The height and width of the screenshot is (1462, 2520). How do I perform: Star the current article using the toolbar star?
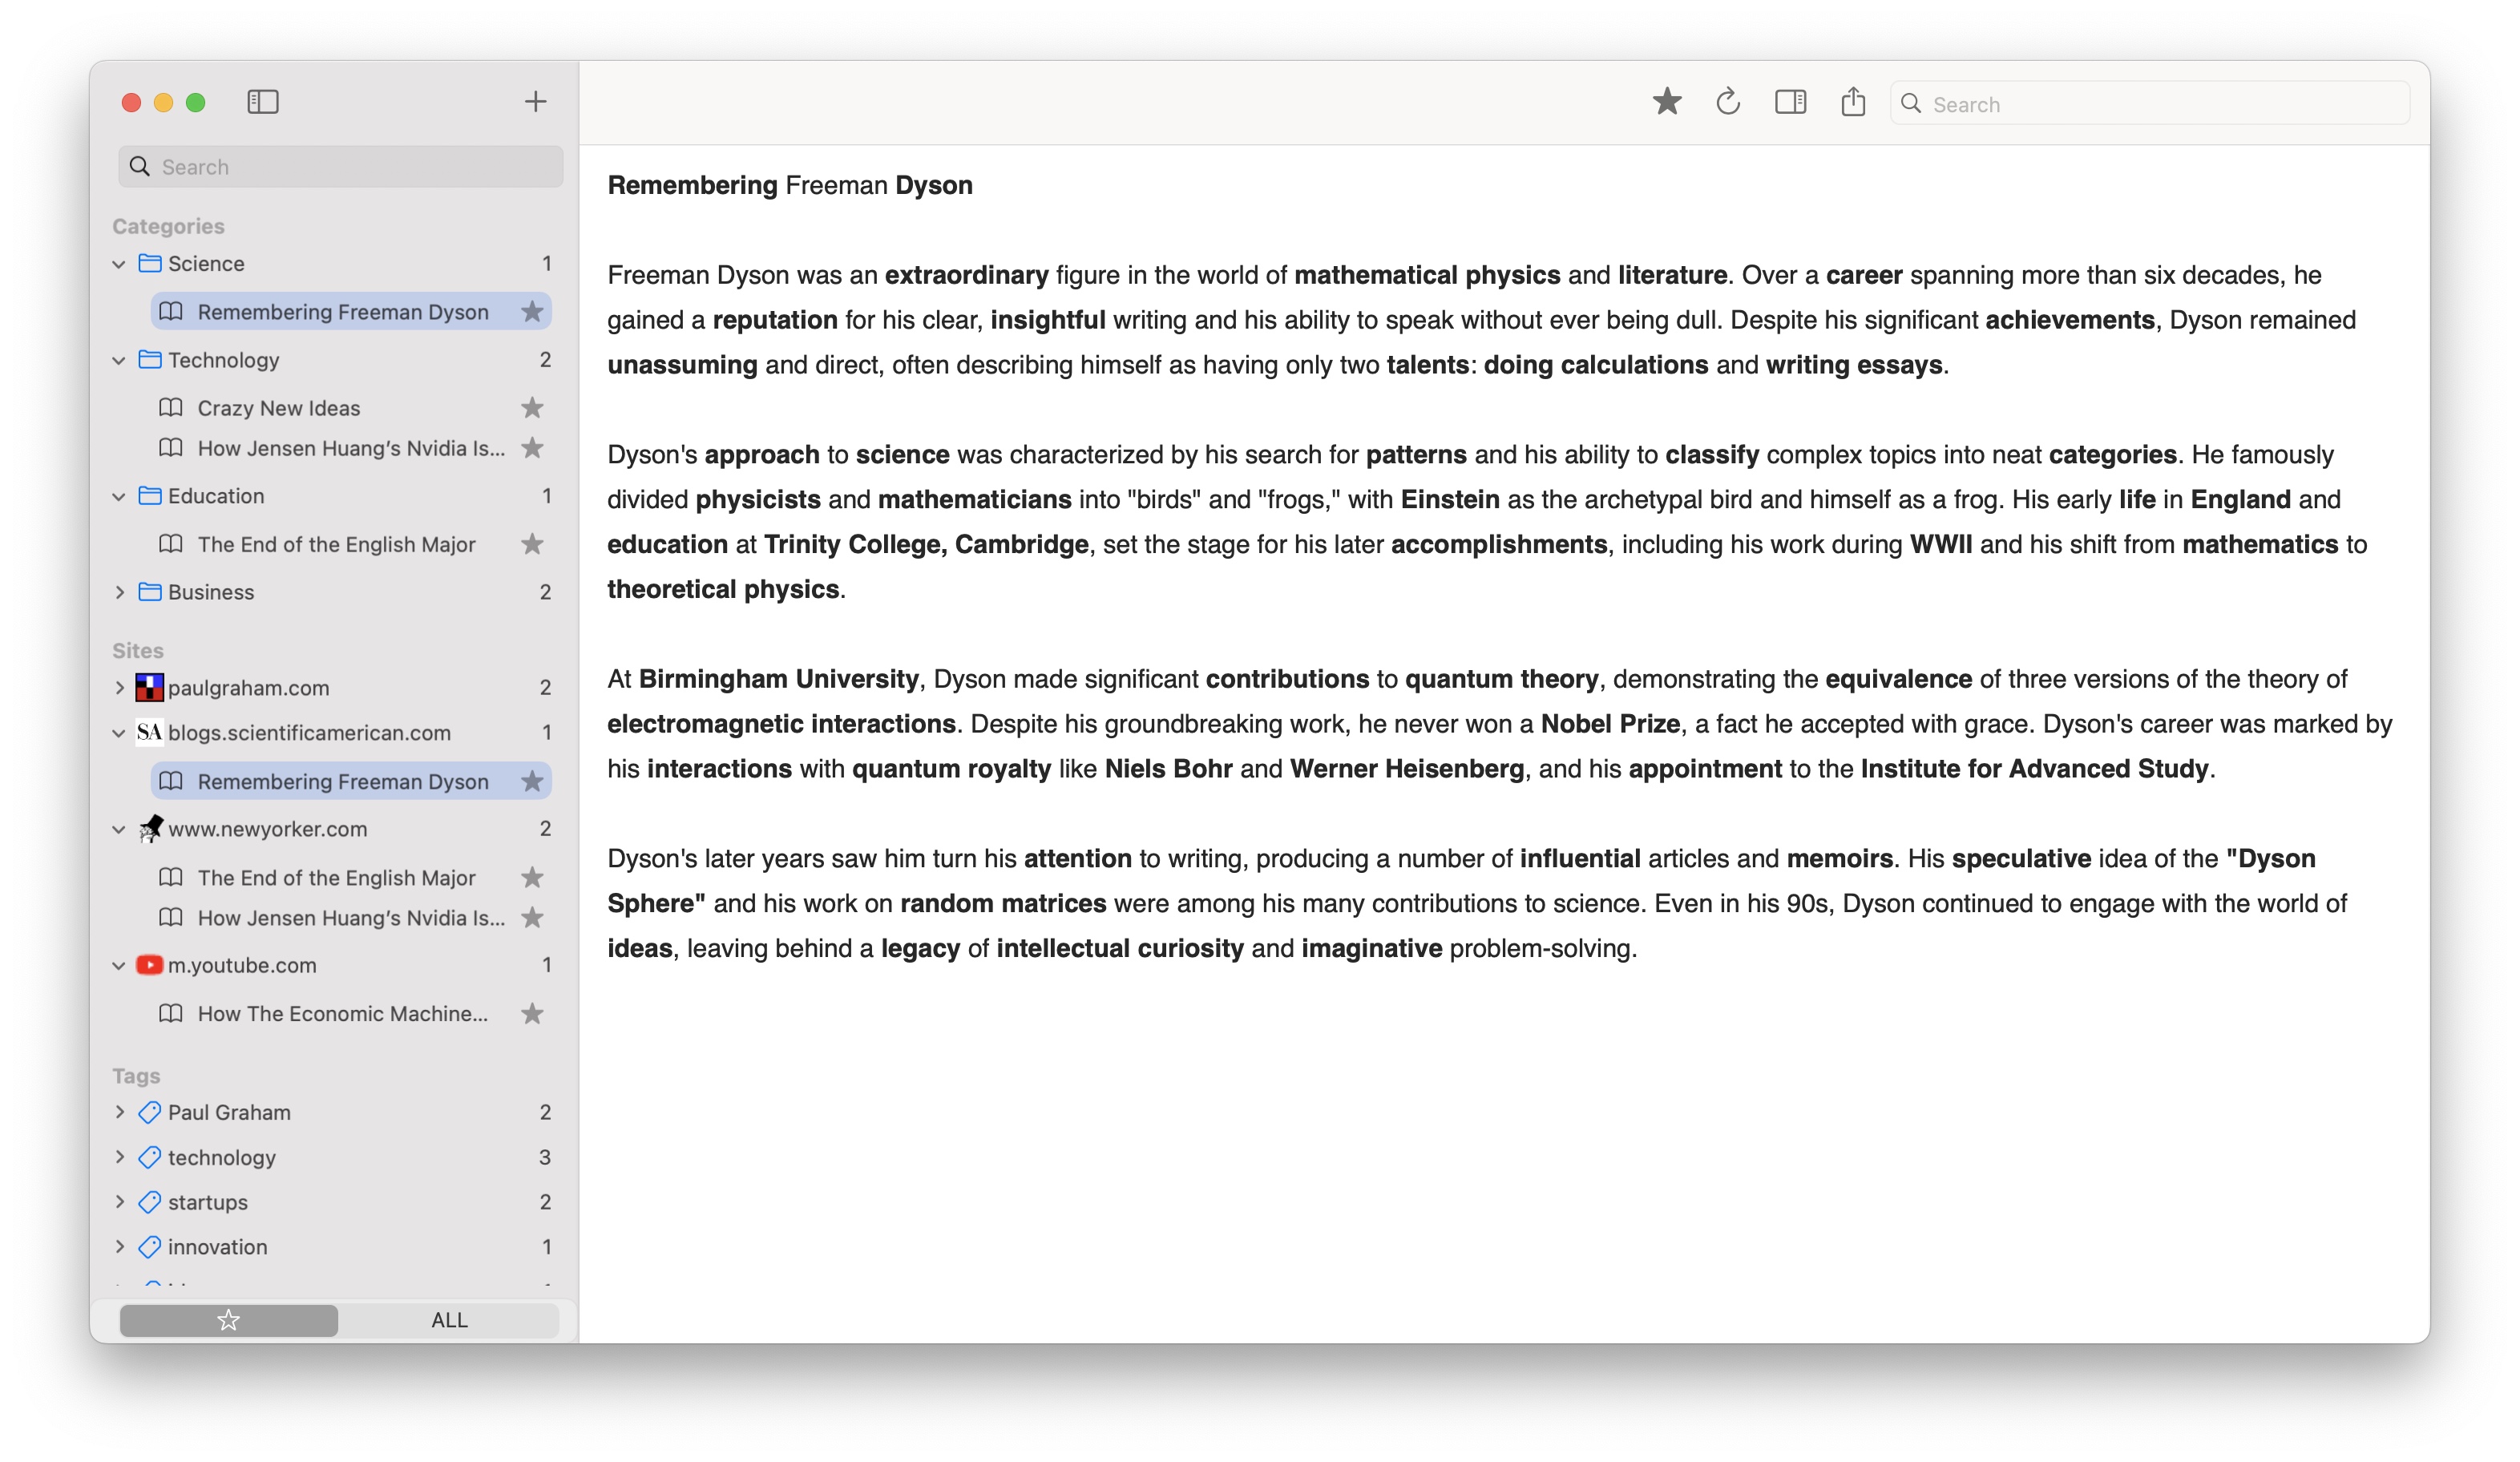(1667, 102)
